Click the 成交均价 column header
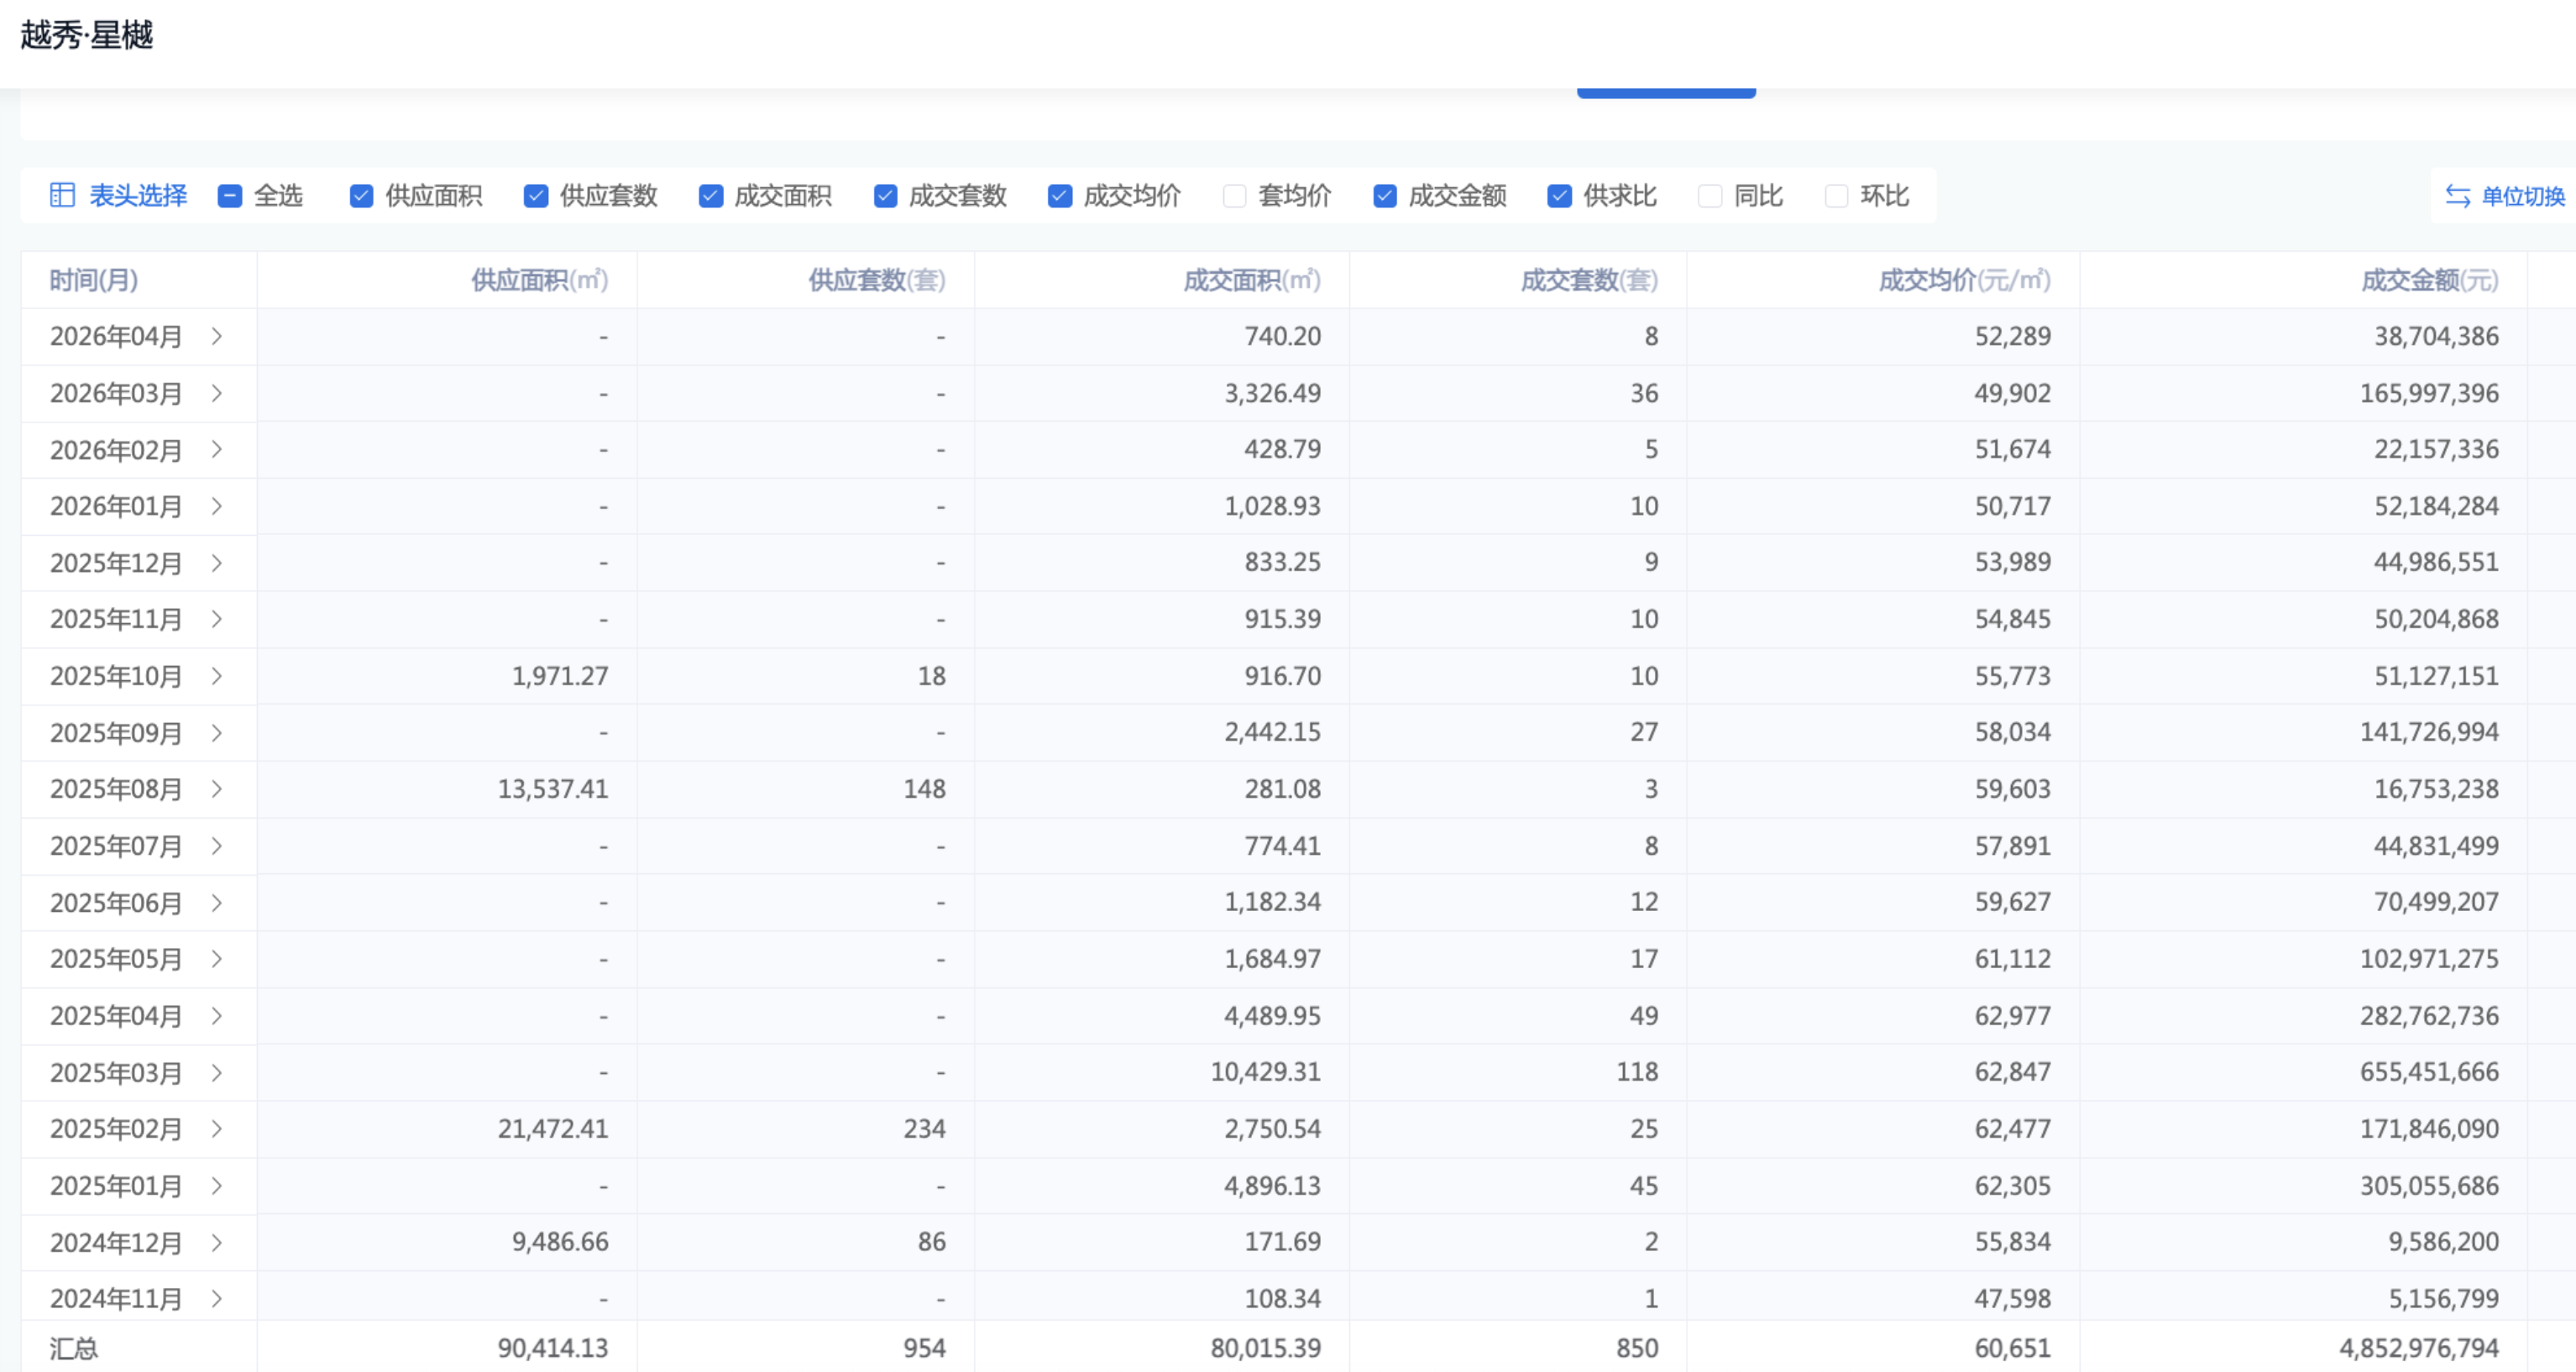Image resolution: width=2576 pixels, height=1372 pixels. pyautogui.click(x=1963, y=280)
